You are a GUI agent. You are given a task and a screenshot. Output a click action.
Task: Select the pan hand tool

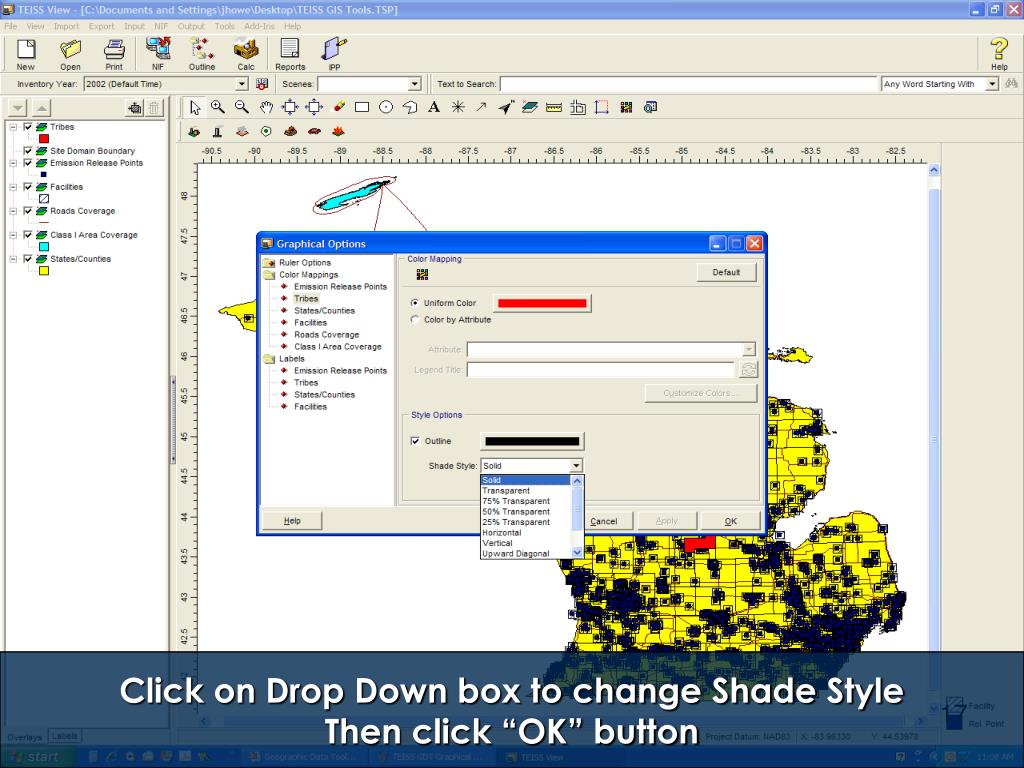(x=266, y=107)
